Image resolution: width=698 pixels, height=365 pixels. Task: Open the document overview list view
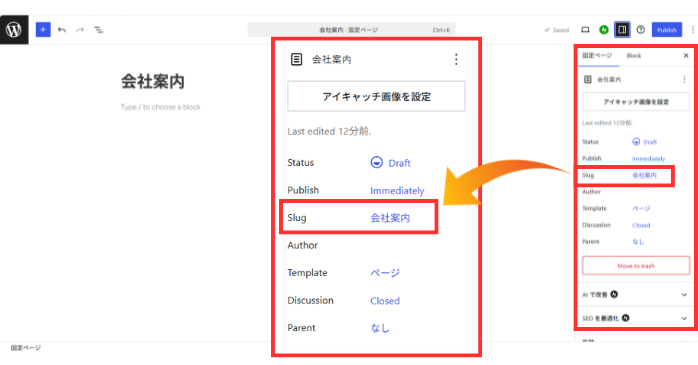click(98, 30)
